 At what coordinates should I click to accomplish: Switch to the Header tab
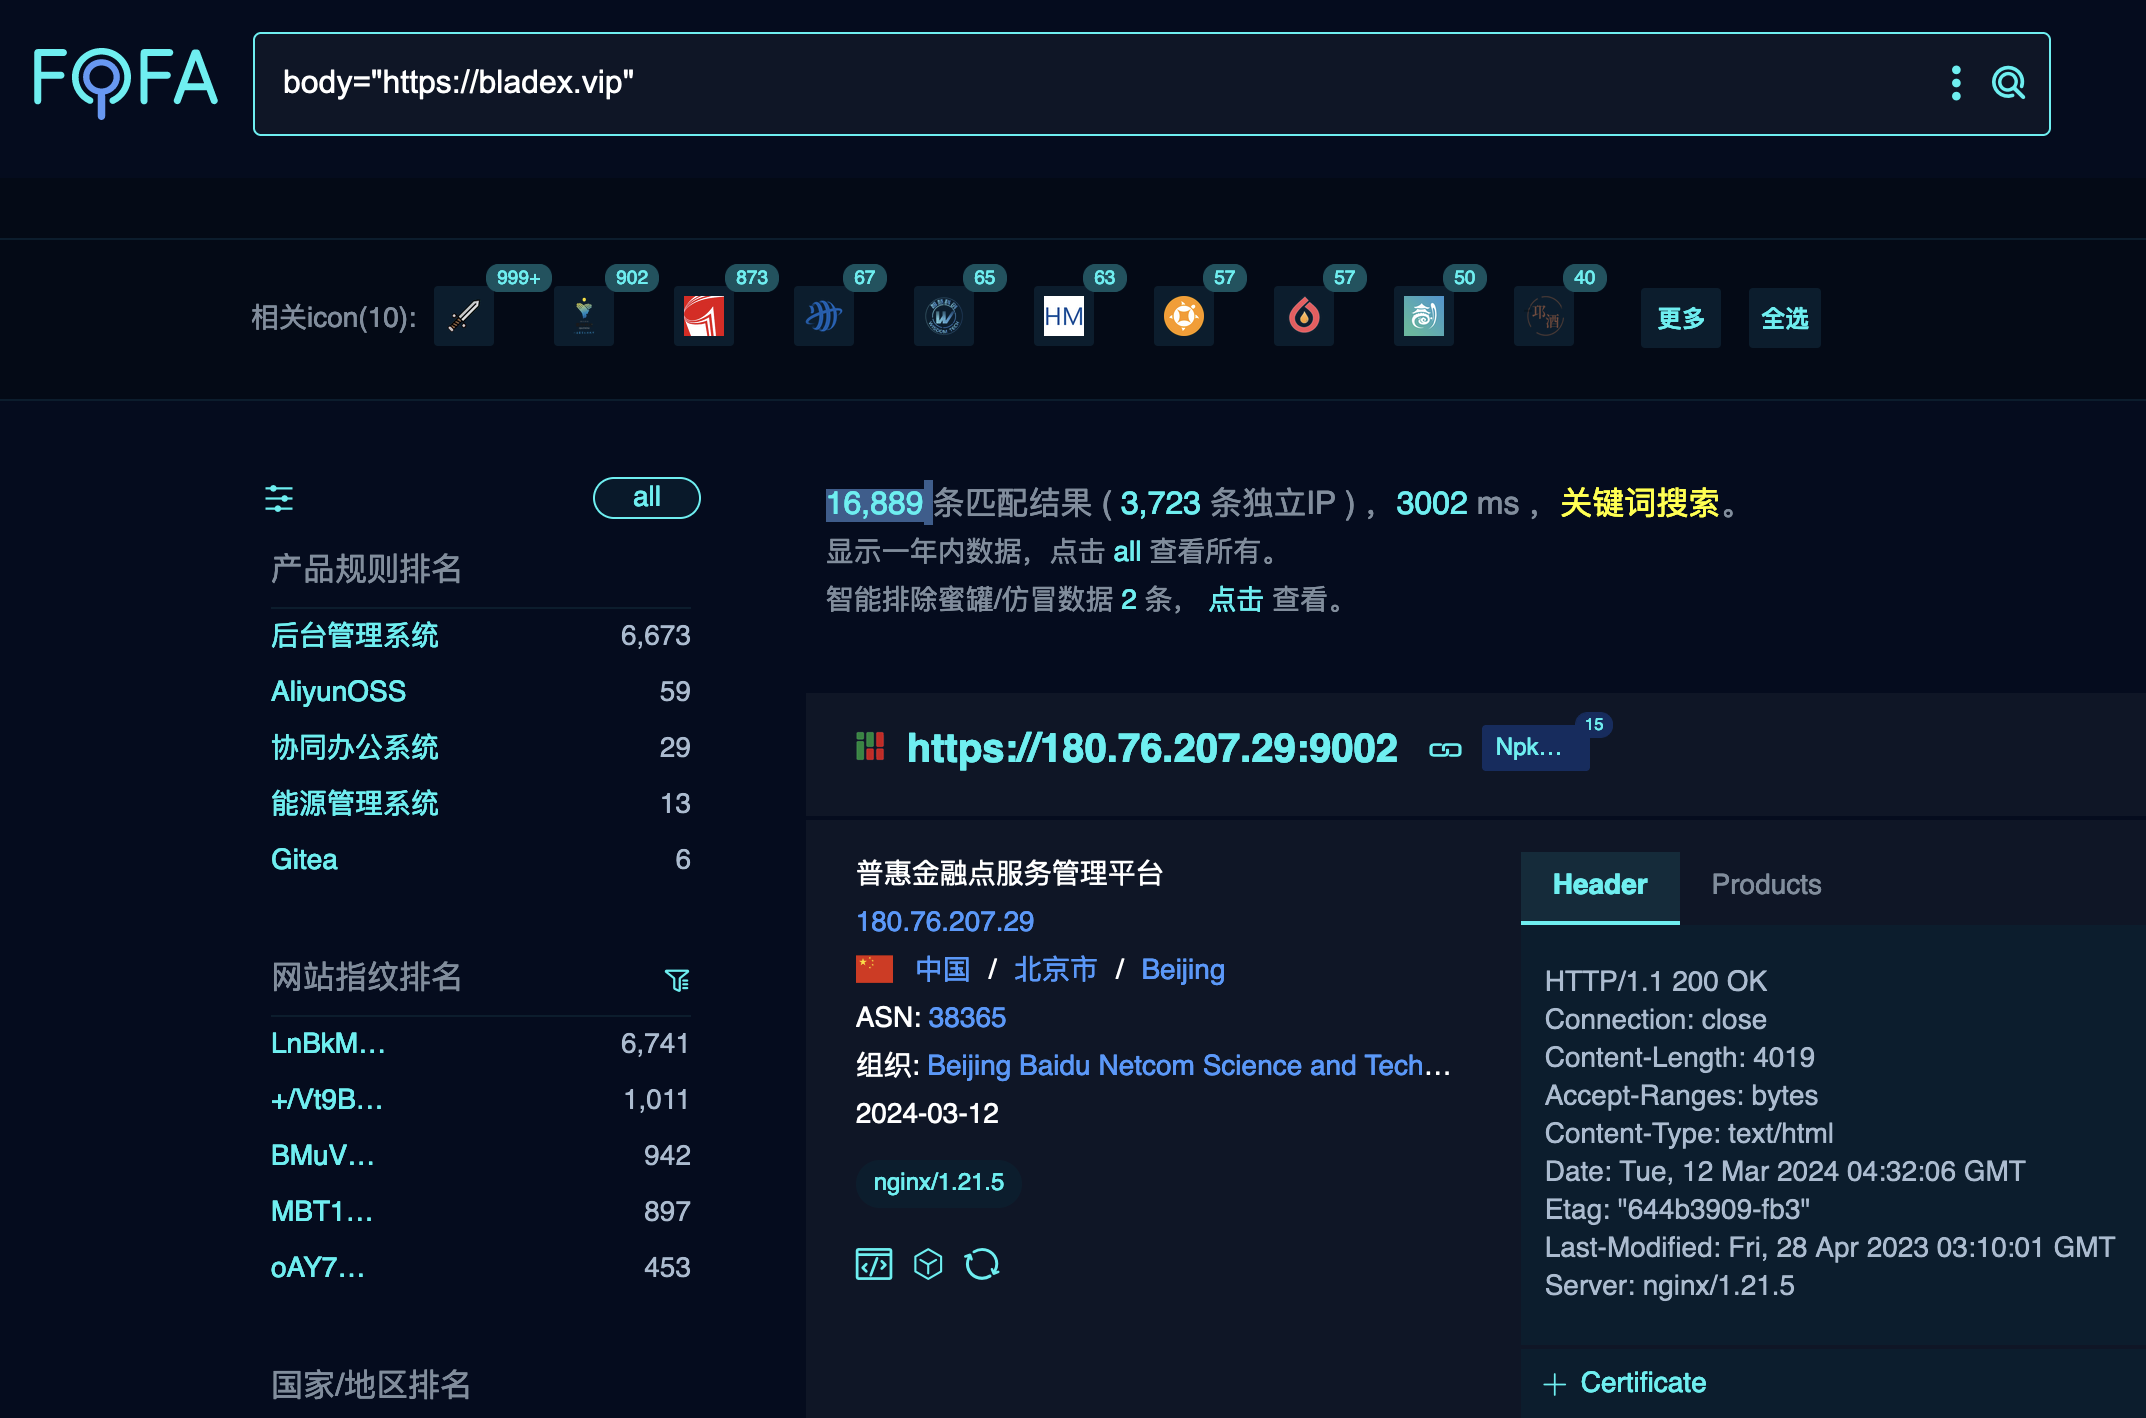[x=1598, y=884]
